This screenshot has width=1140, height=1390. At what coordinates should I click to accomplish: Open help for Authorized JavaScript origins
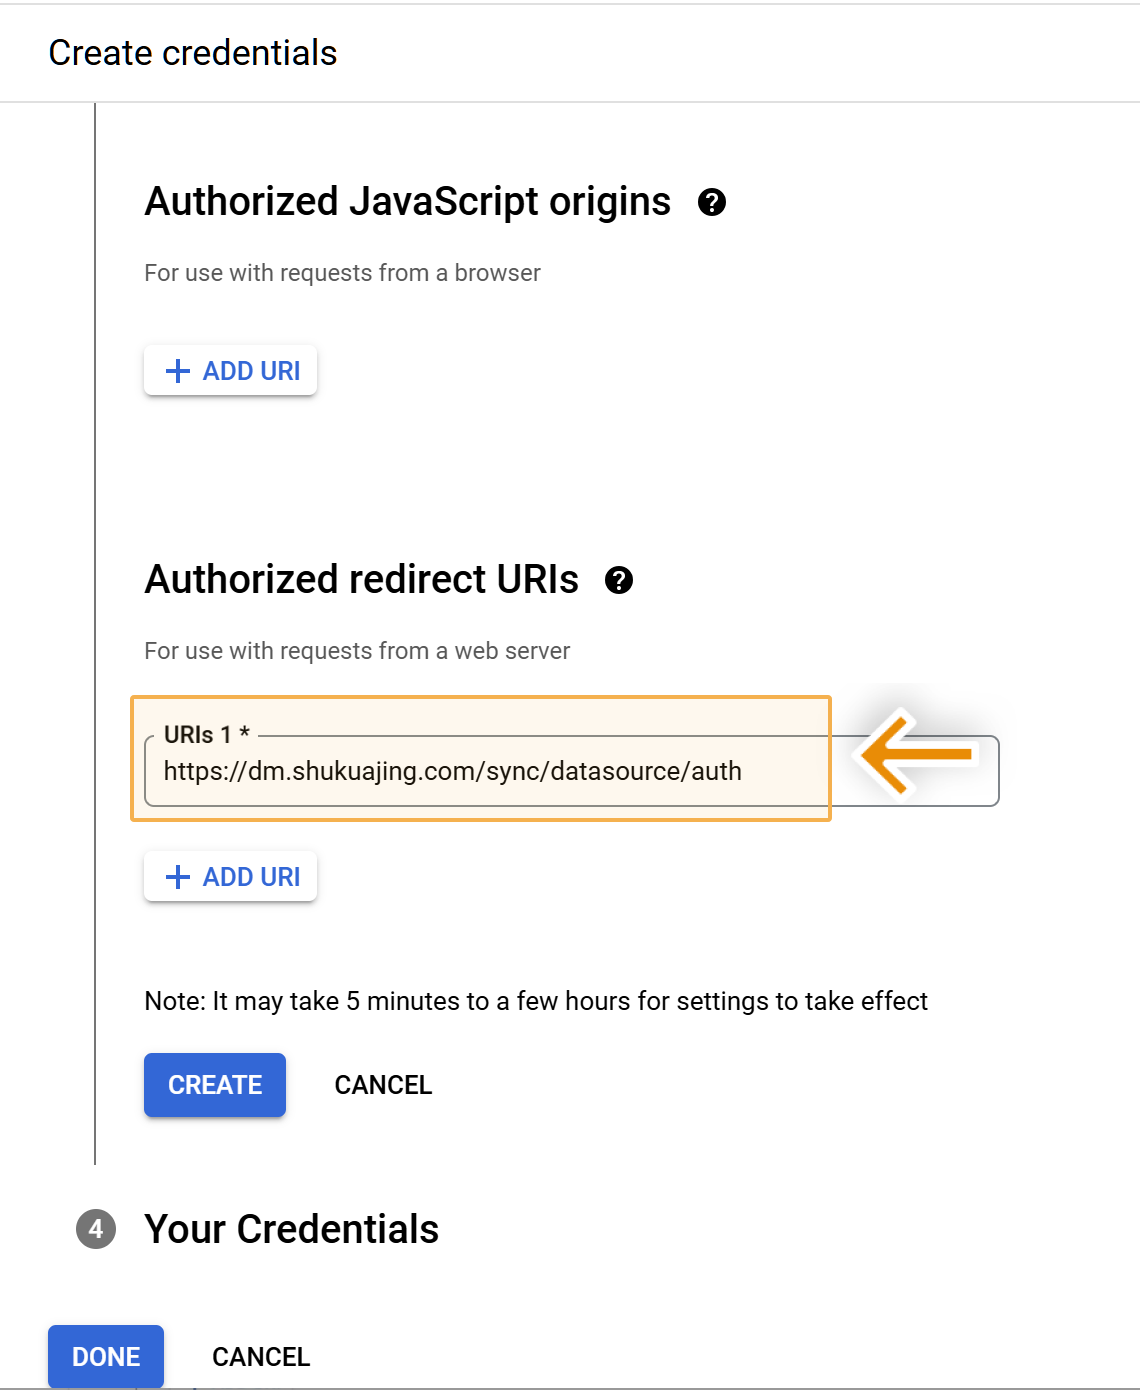[711, 202]
